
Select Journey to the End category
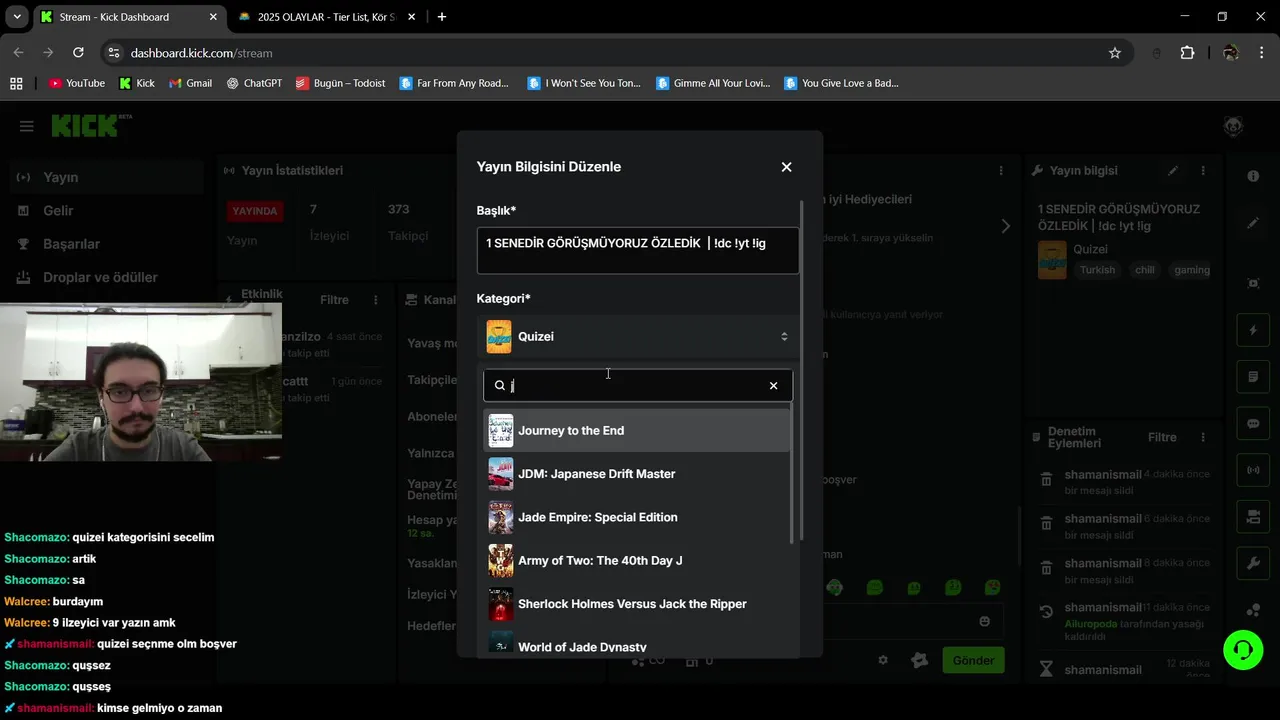coord(637,430)
